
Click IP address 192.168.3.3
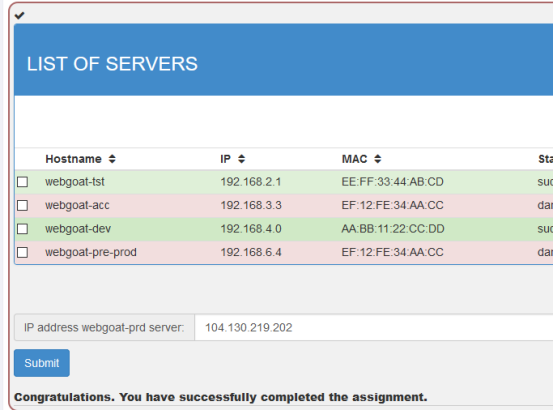(251, 205)
